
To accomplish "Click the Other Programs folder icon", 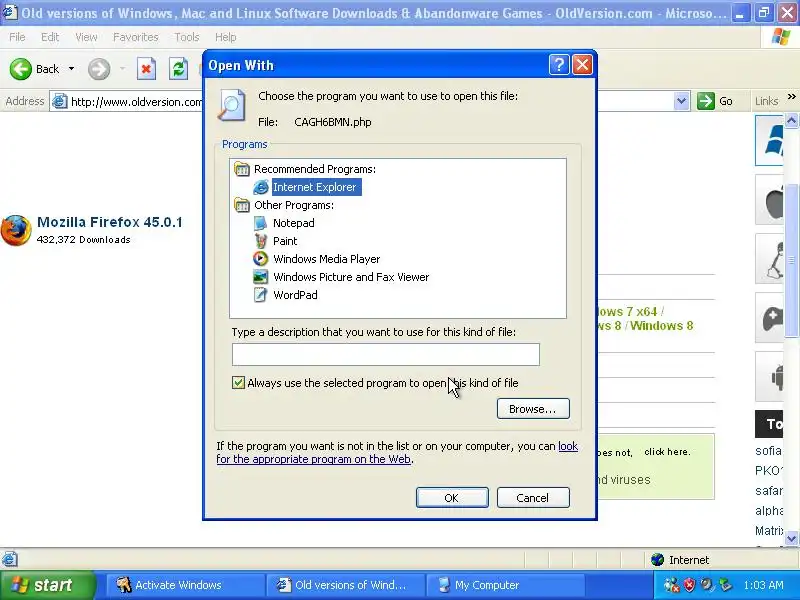I will pyautogui.click(x=241, y=205).
